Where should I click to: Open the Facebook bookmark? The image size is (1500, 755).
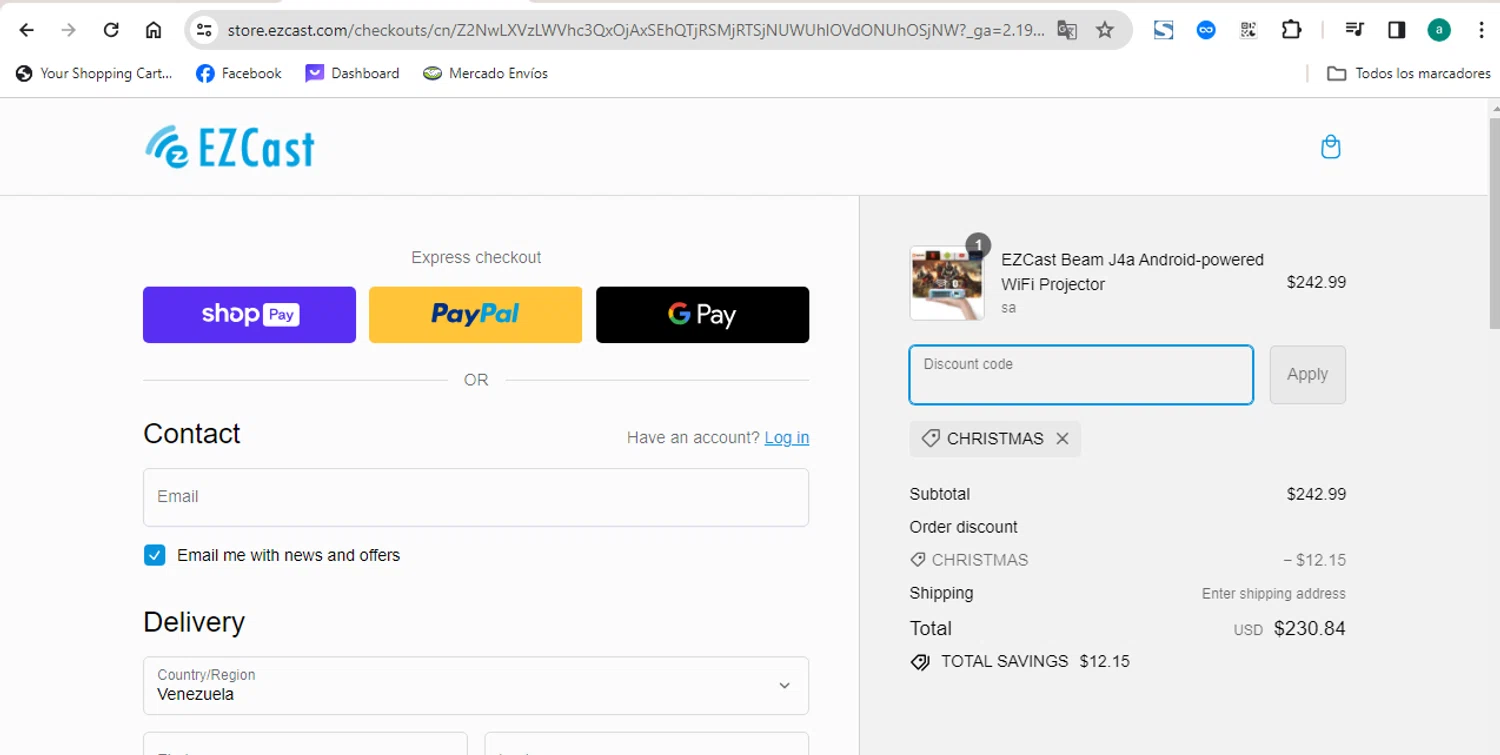(239, 73)
